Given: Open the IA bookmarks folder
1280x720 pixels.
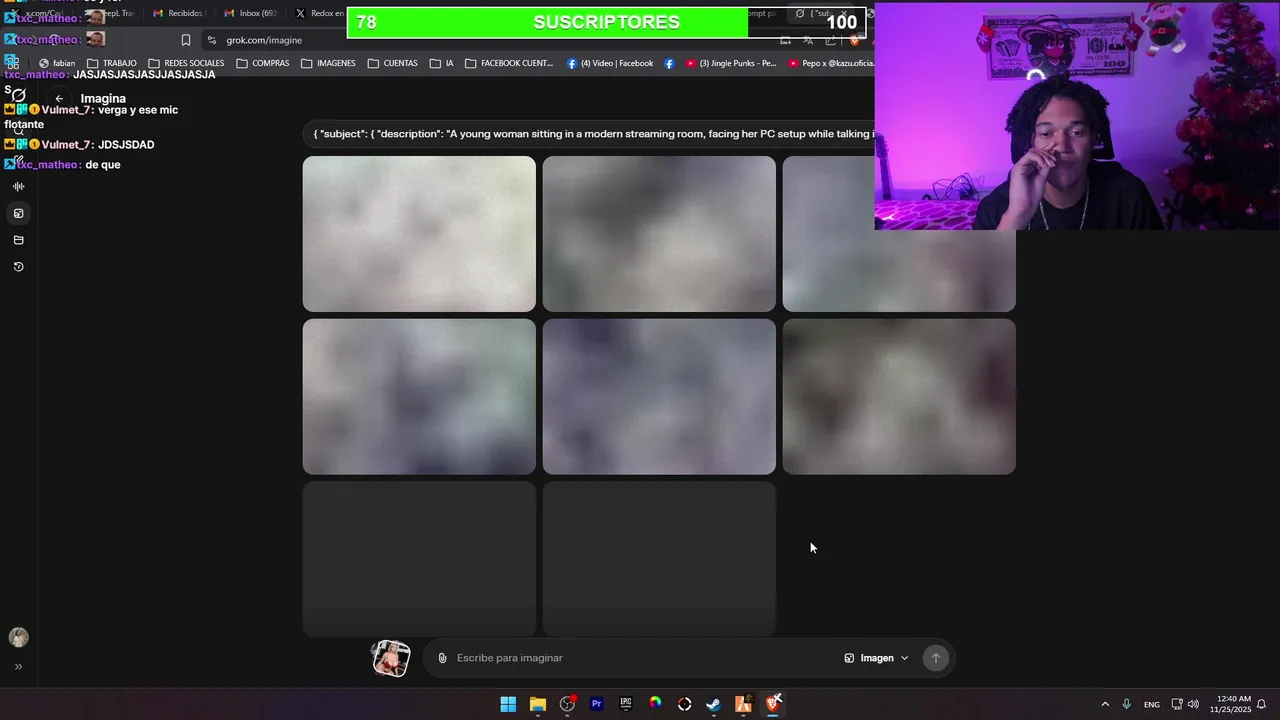Looking at the screenshot, I should (x=442, y=63).
